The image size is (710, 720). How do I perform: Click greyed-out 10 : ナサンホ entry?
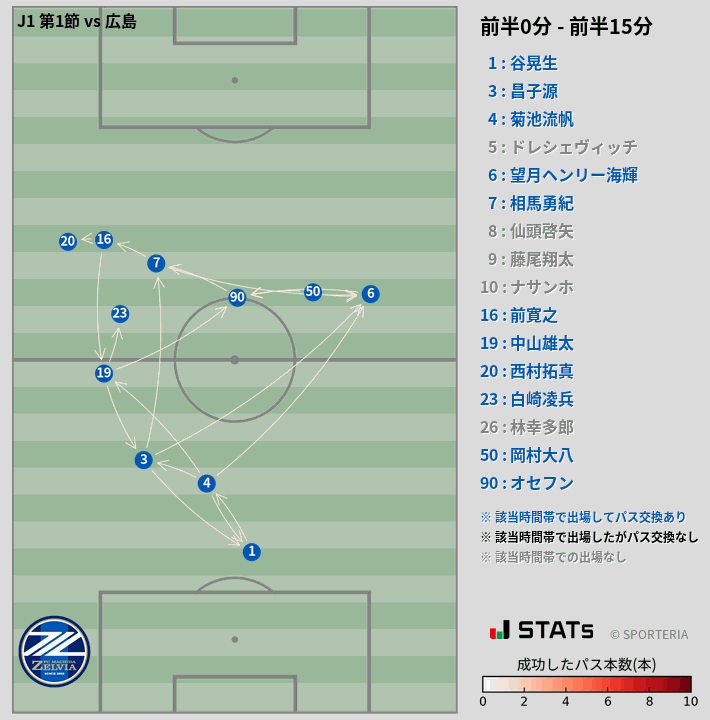tap(526, 287)
